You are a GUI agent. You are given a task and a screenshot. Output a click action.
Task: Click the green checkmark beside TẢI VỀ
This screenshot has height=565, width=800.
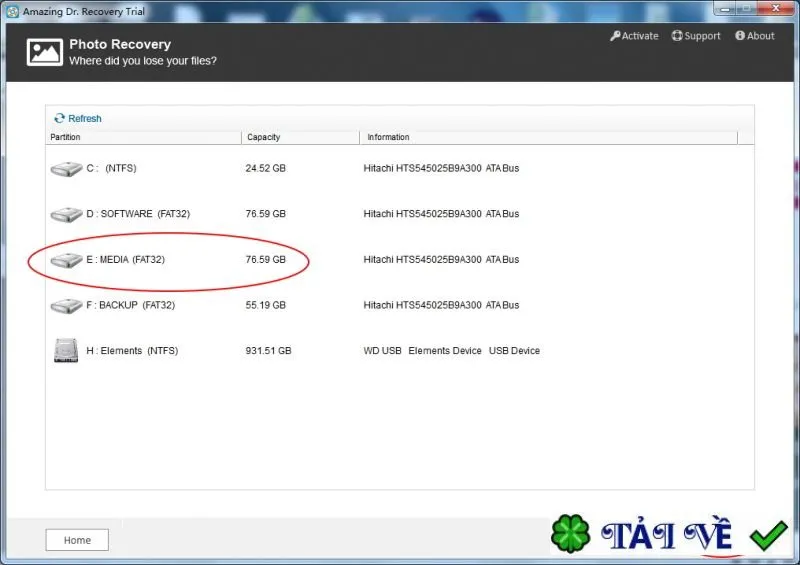click(x=768, y=535)
